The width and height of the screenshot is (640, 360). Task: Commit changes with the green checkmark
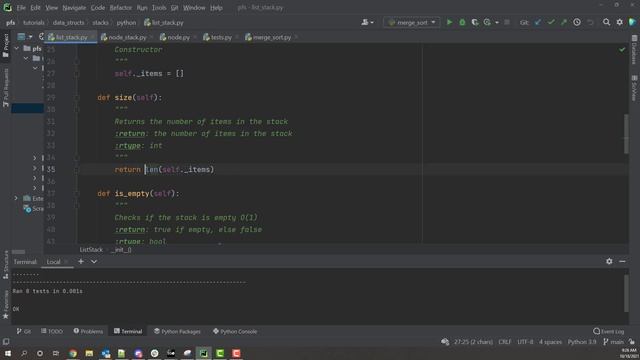[551, 22]
